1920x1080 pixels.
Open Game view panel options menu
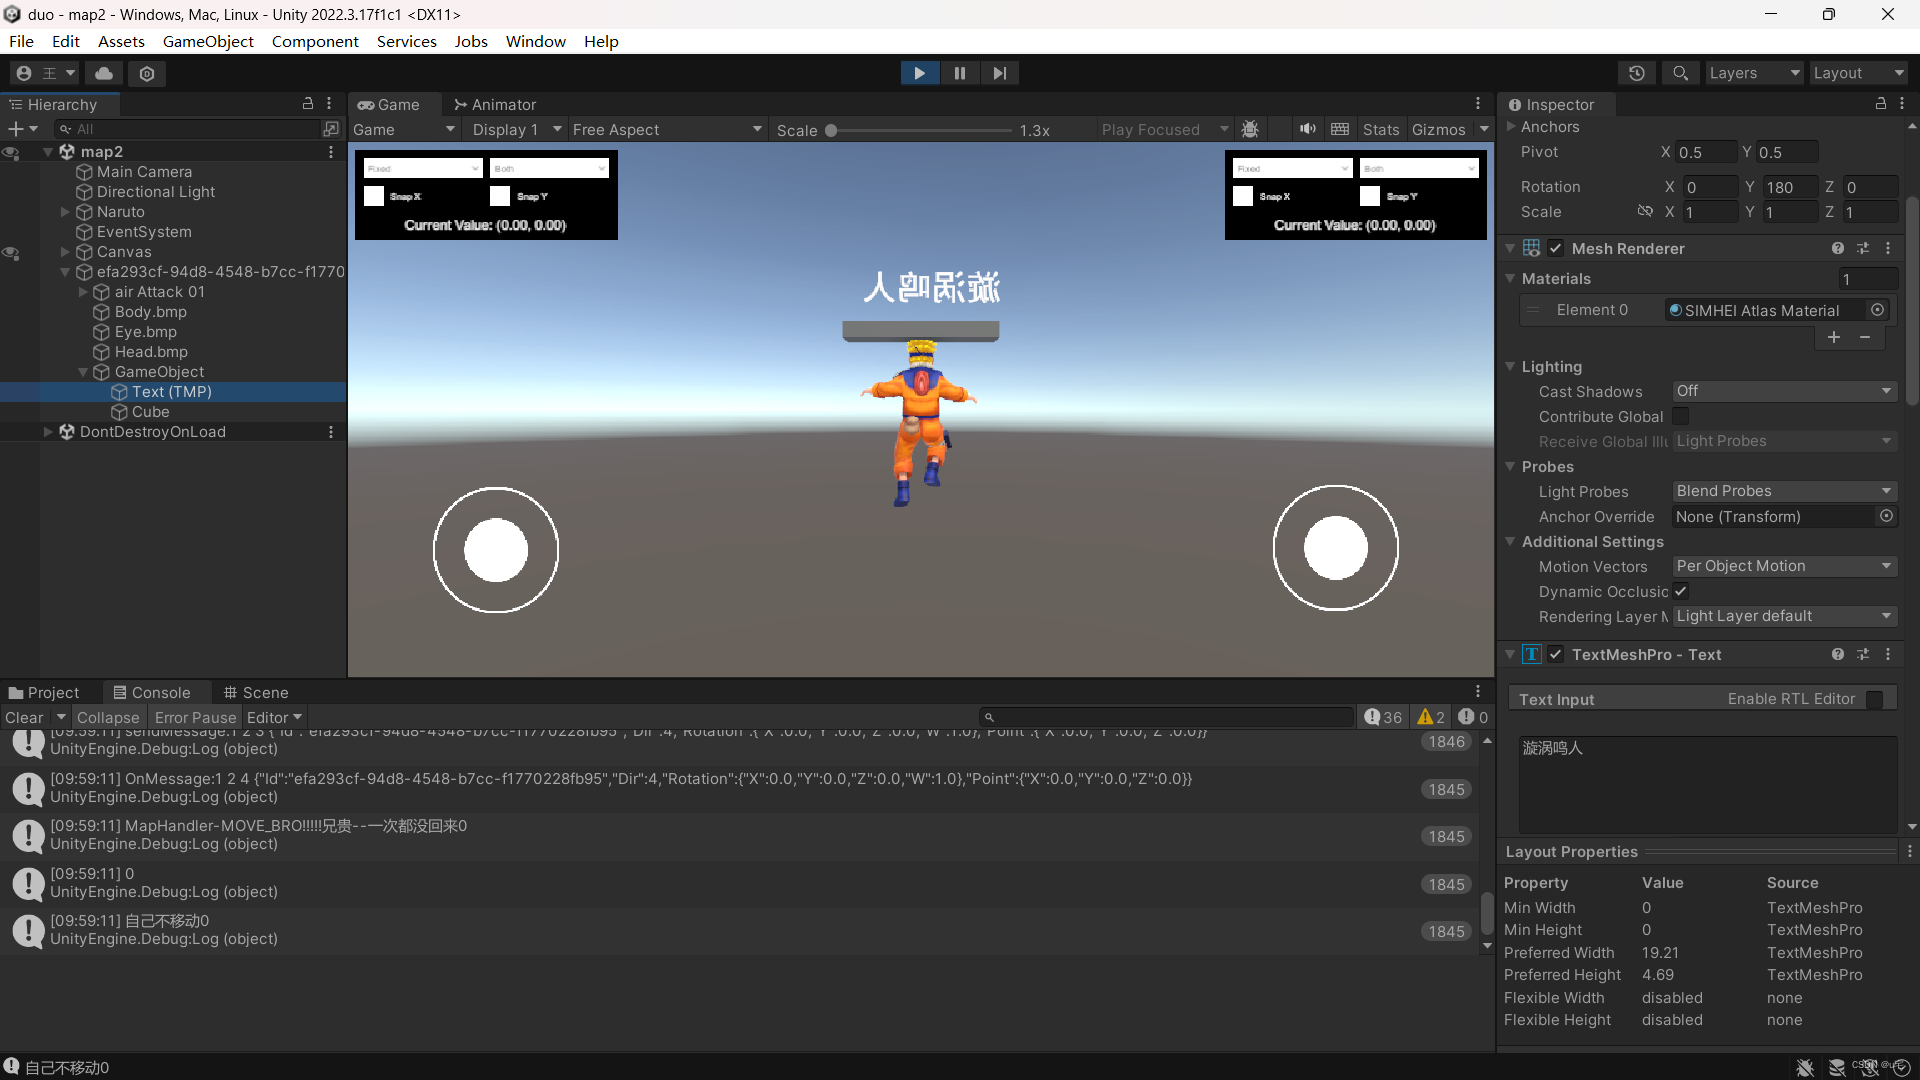tap(1478, 104)
